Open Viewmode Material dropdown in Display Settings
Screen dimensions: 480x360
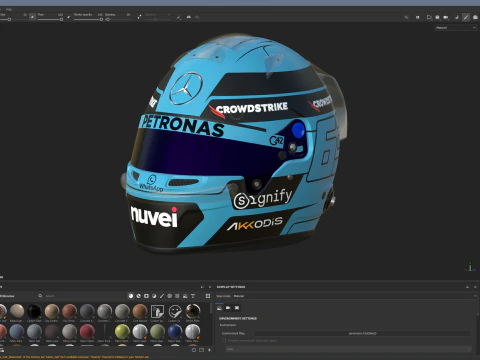[354, 296]
